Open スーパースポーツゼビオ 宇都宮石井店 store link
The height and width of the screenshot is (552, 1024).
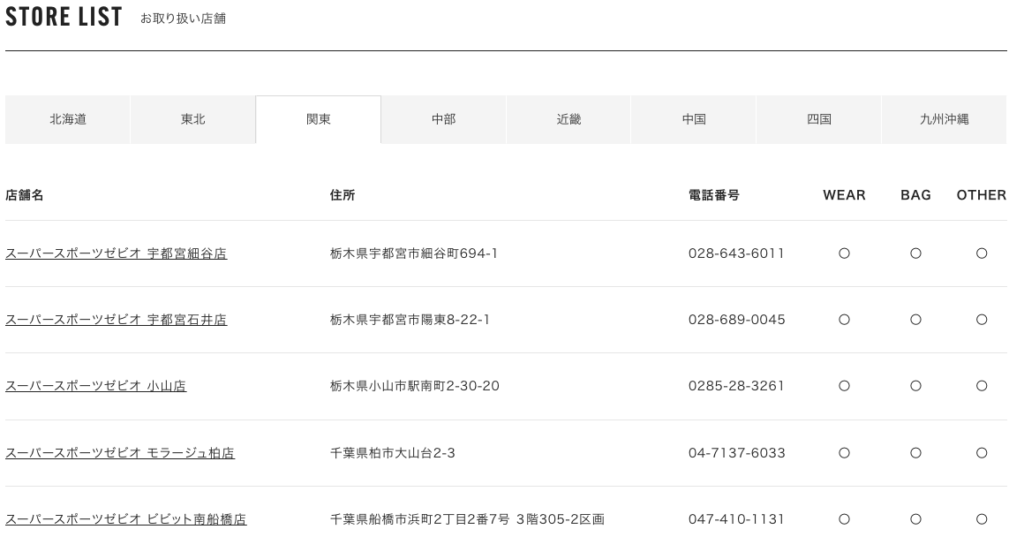tap(116, 320)
